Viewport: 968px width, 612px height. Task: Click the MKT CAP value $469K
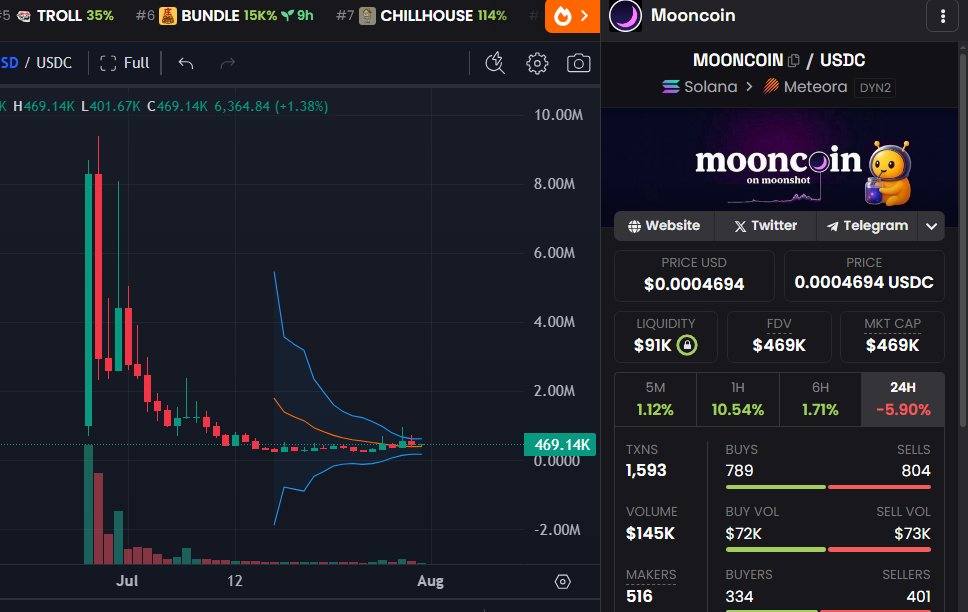892,345
